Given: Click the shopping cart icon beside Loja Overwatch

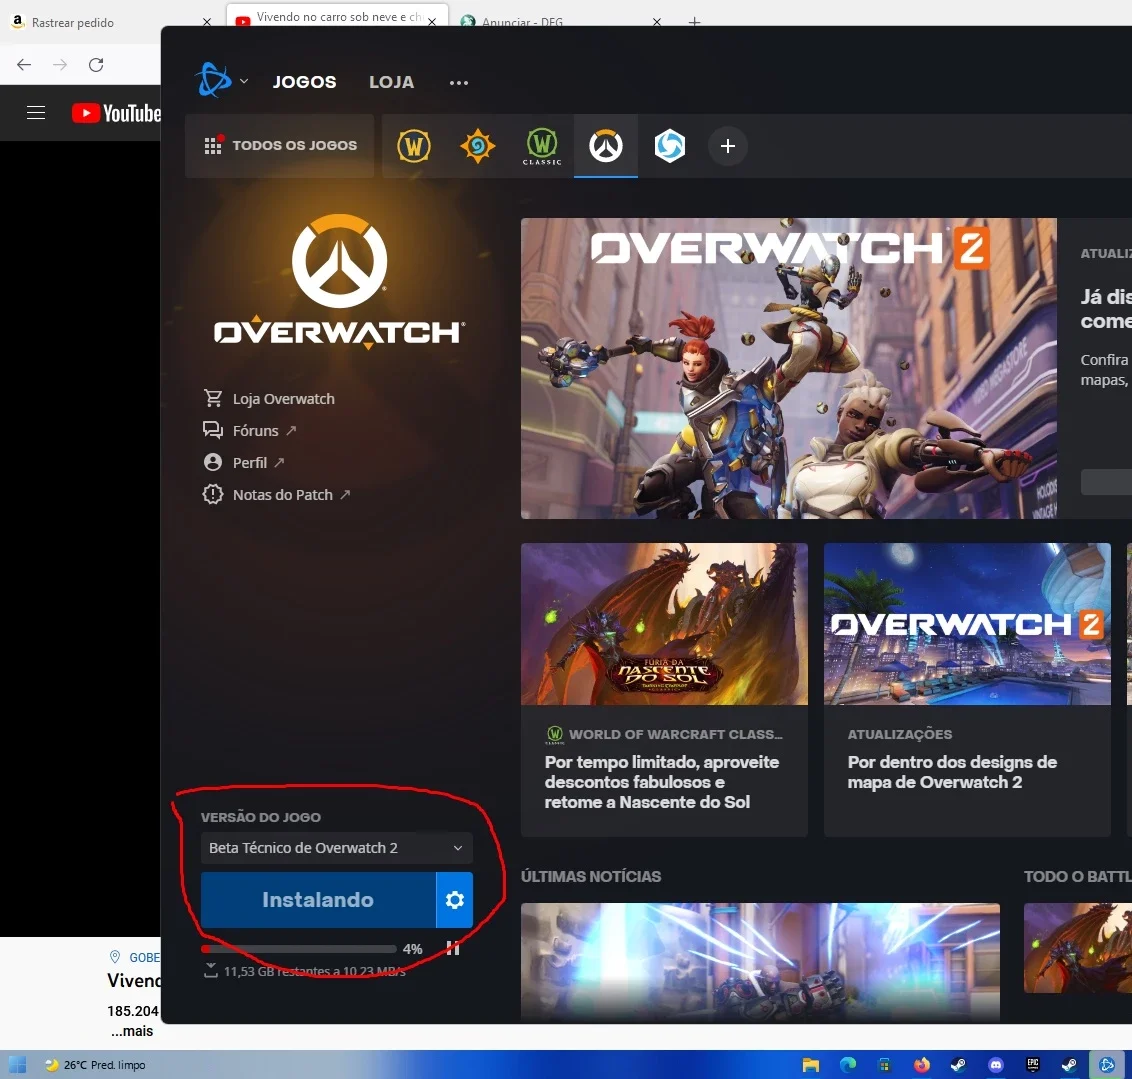Looking at the screenshot, I should click(x=213, y=398).
